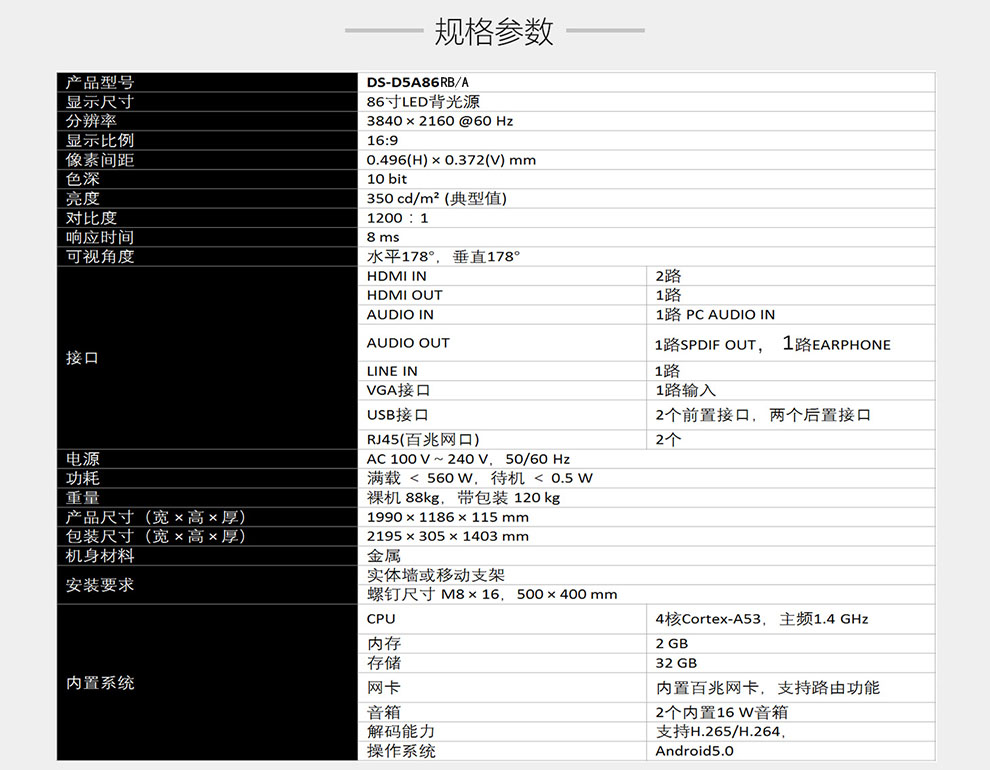Select the 对比度 label
This screenshot has height=770, width=990.
point(91,218)
